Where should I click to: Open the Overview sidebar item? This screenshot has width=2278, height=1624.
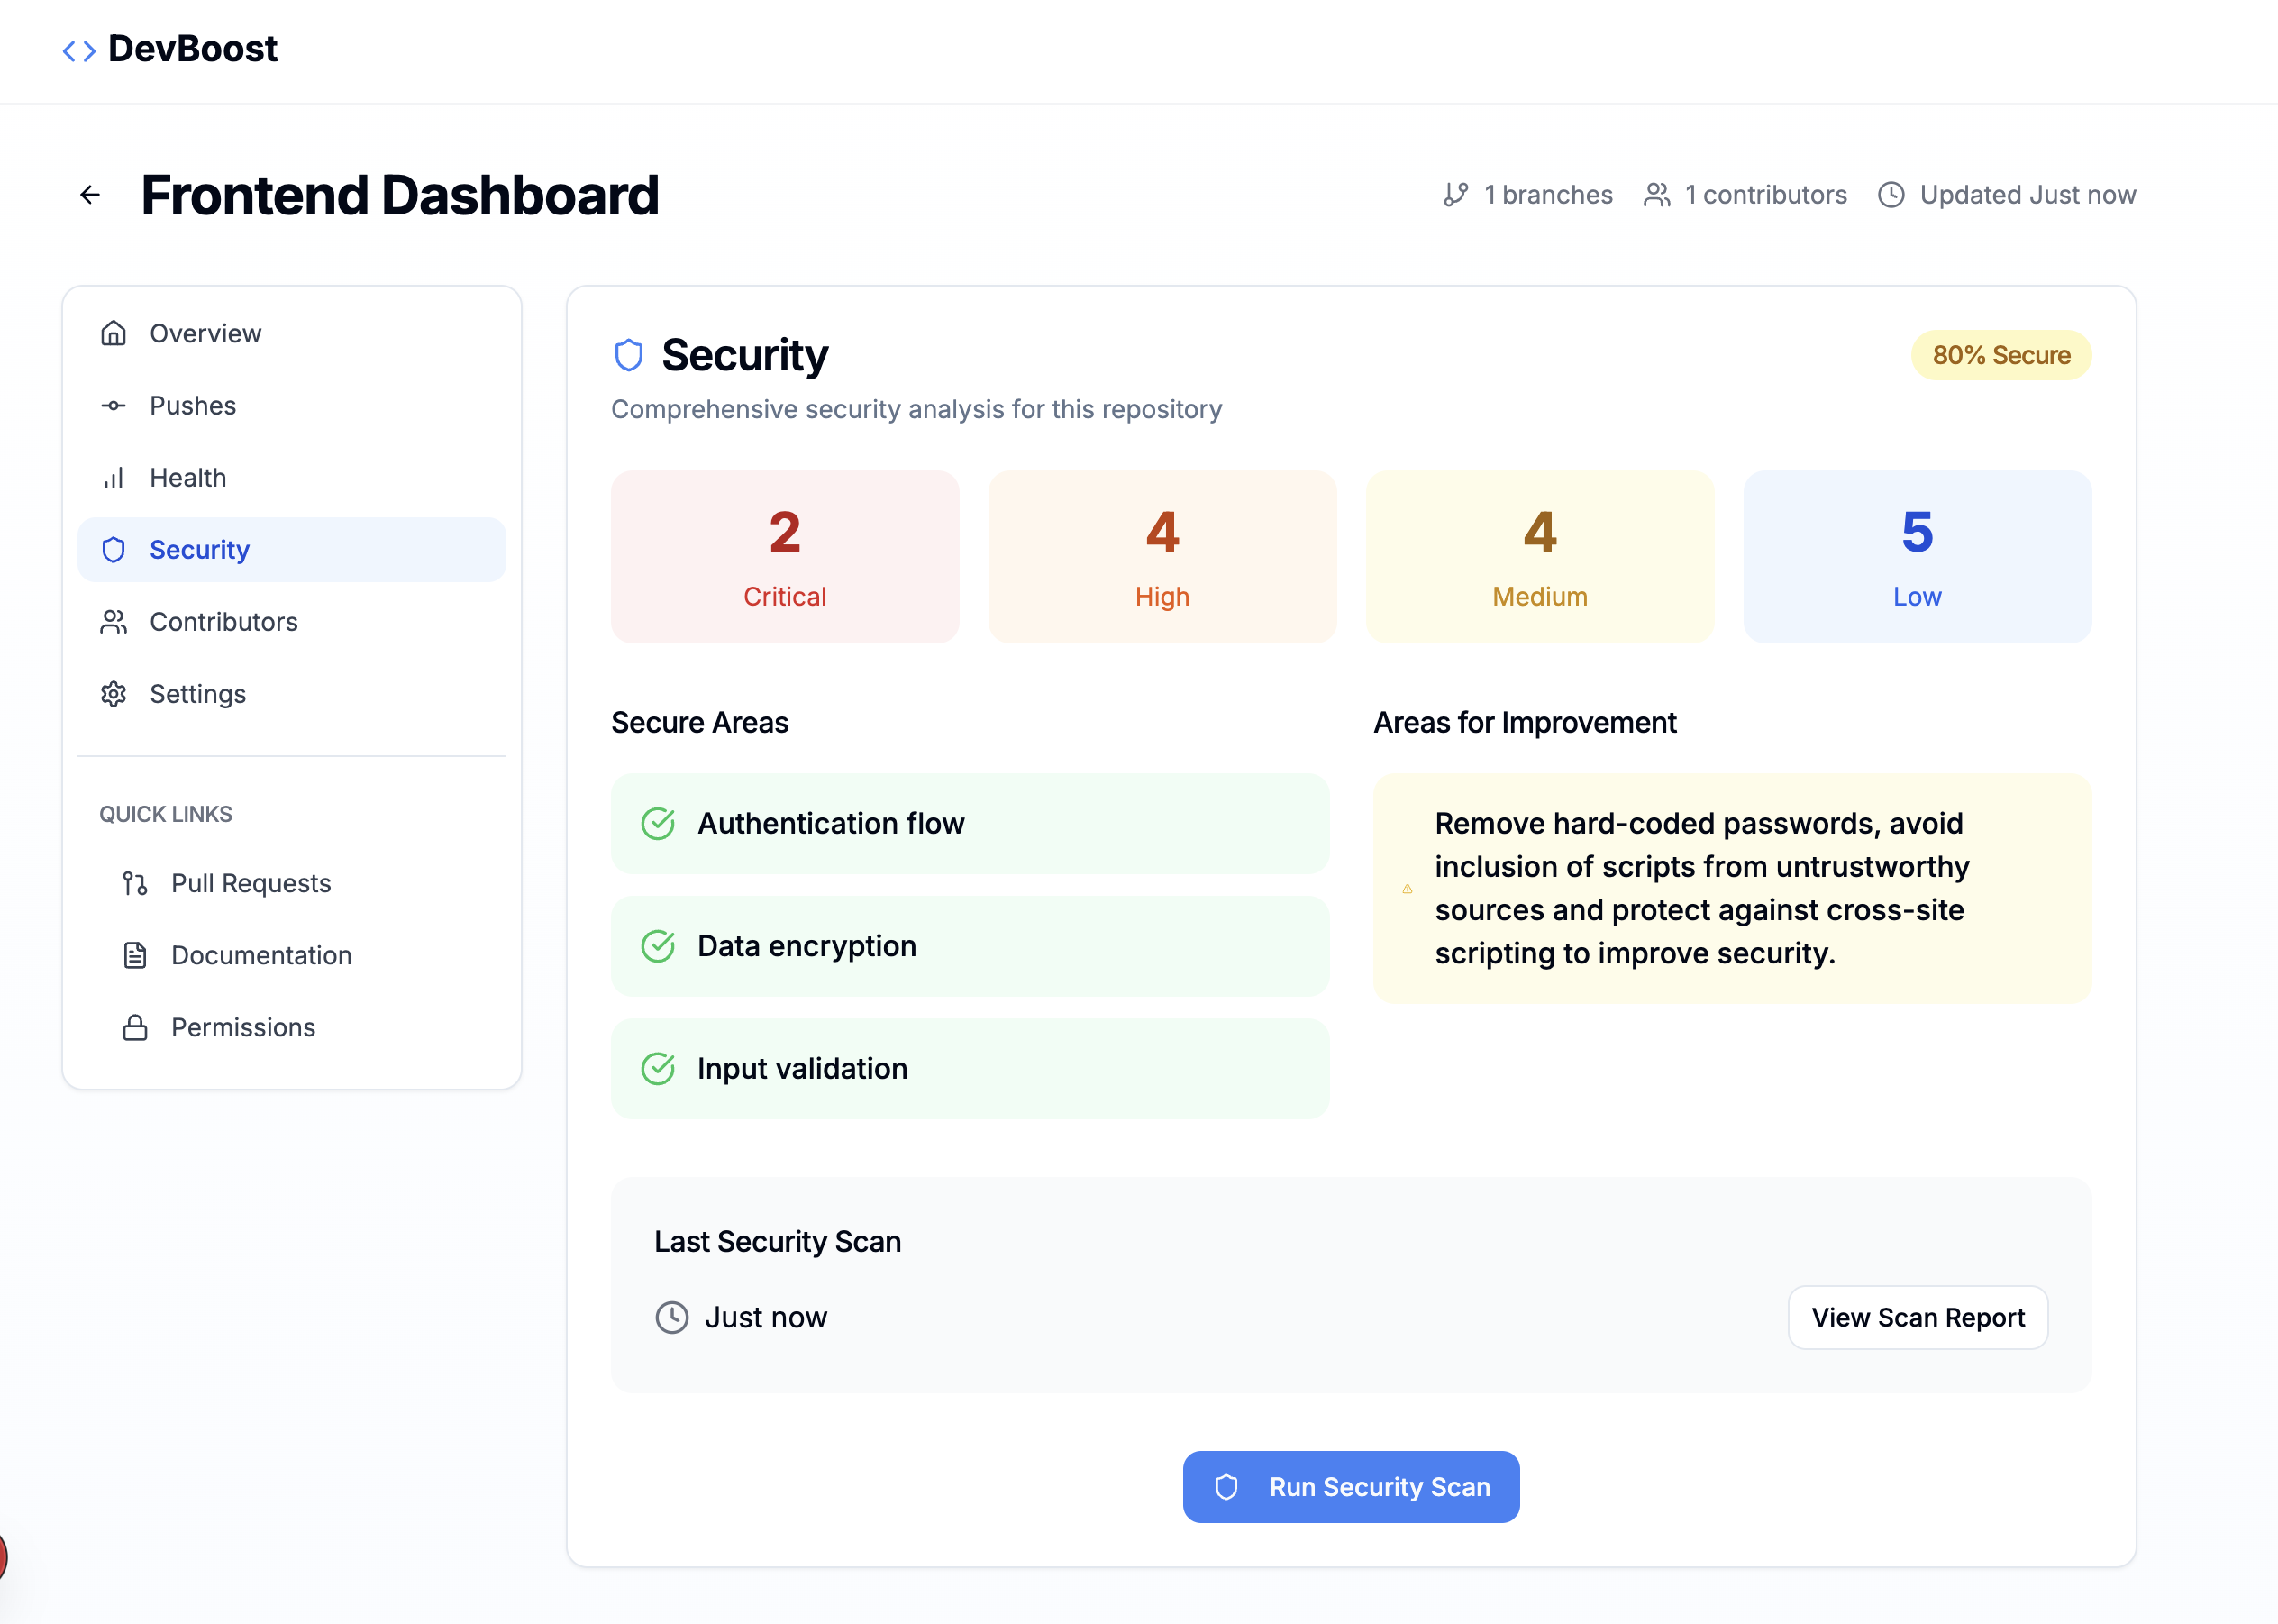tap(205, 333)
